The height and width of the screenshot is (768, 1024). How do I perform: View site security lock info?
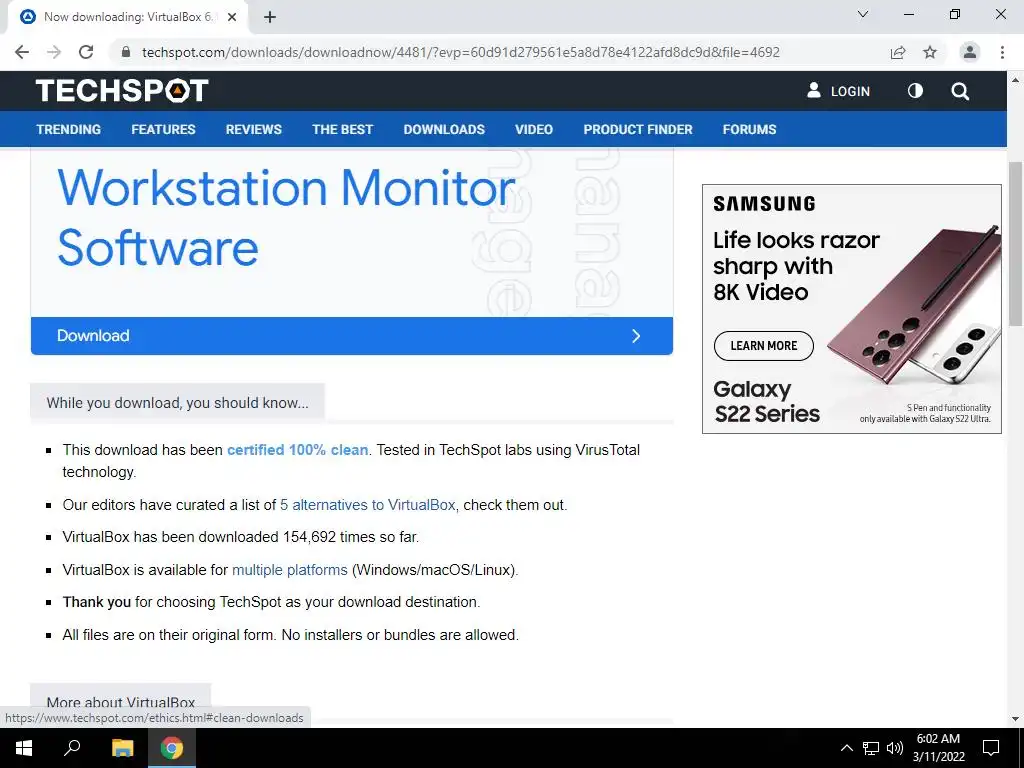(x=126, y=52)
